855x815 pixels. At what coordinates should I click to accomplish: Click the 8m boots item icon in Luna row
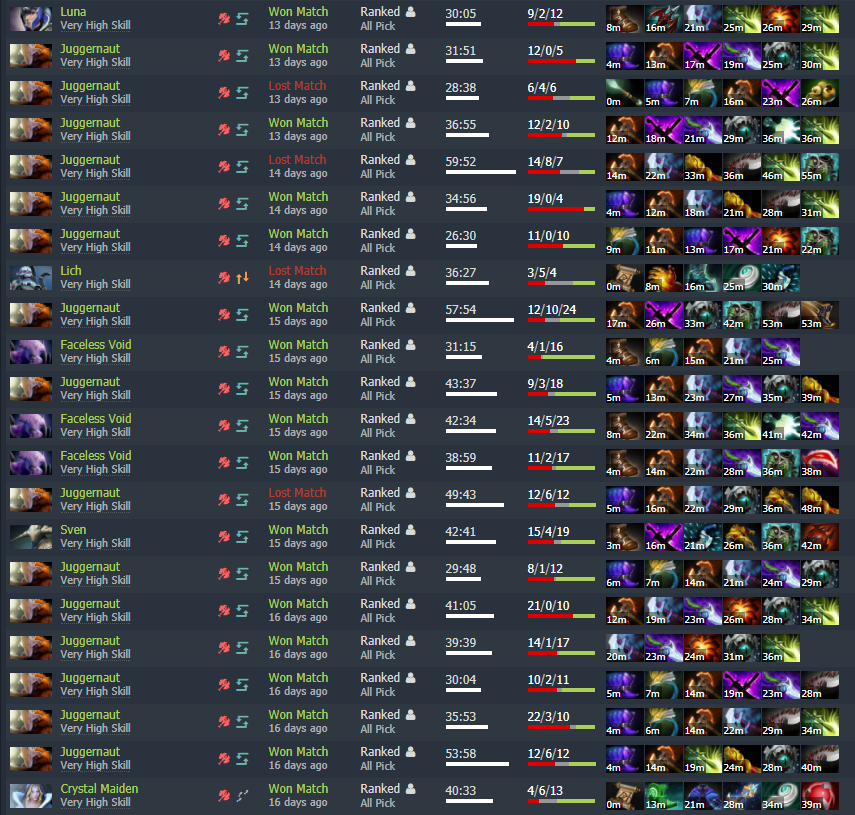coord(624,19)
